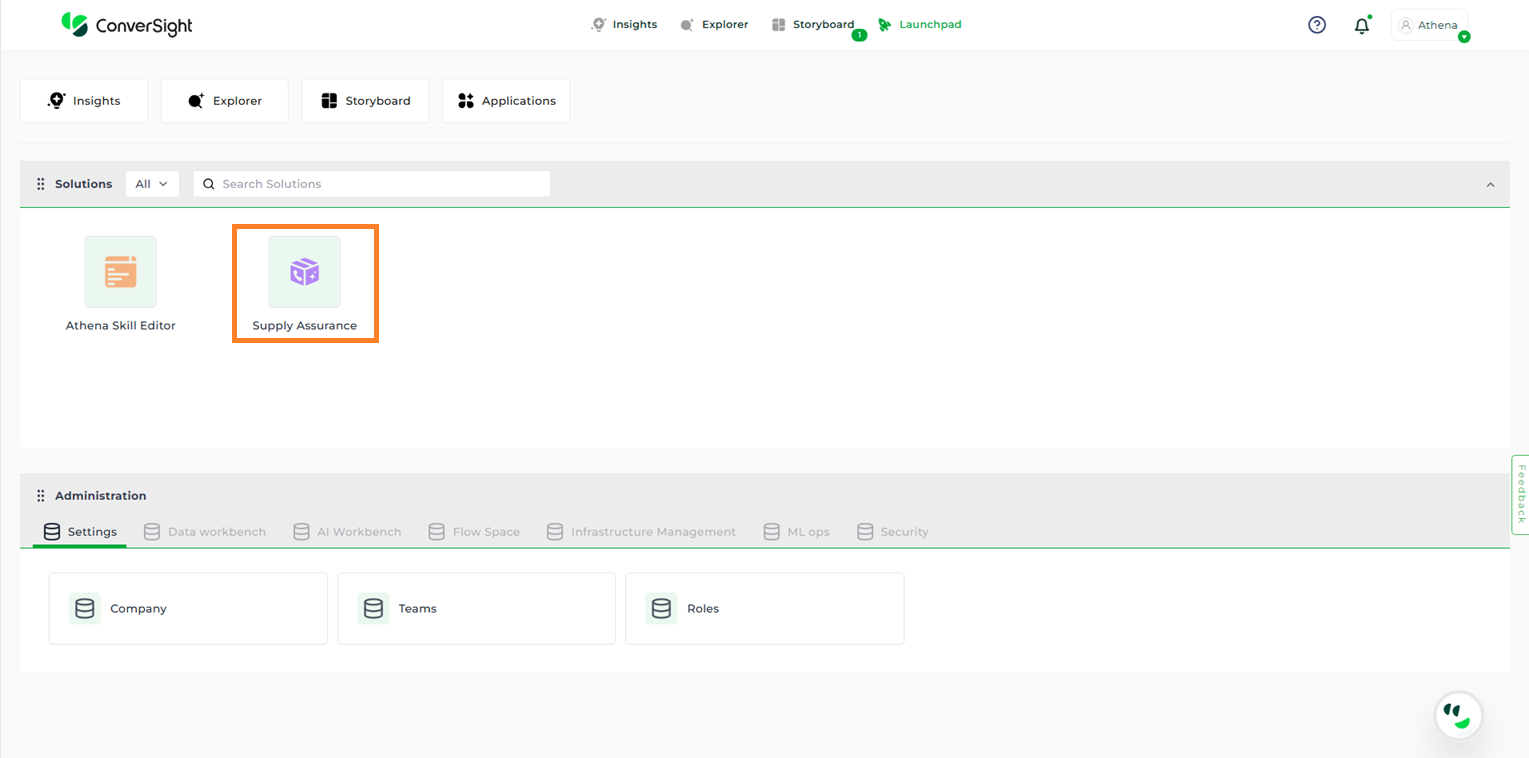Click the Search Solutions input field

380,184
